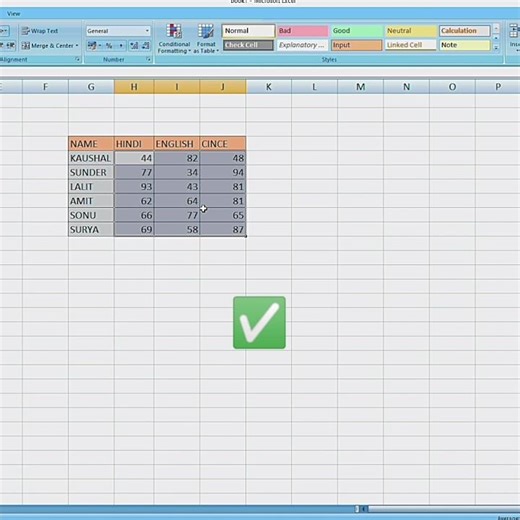Open Number group dialog launcher
This screenshot has height=520, width=520.
pos(149,59)
